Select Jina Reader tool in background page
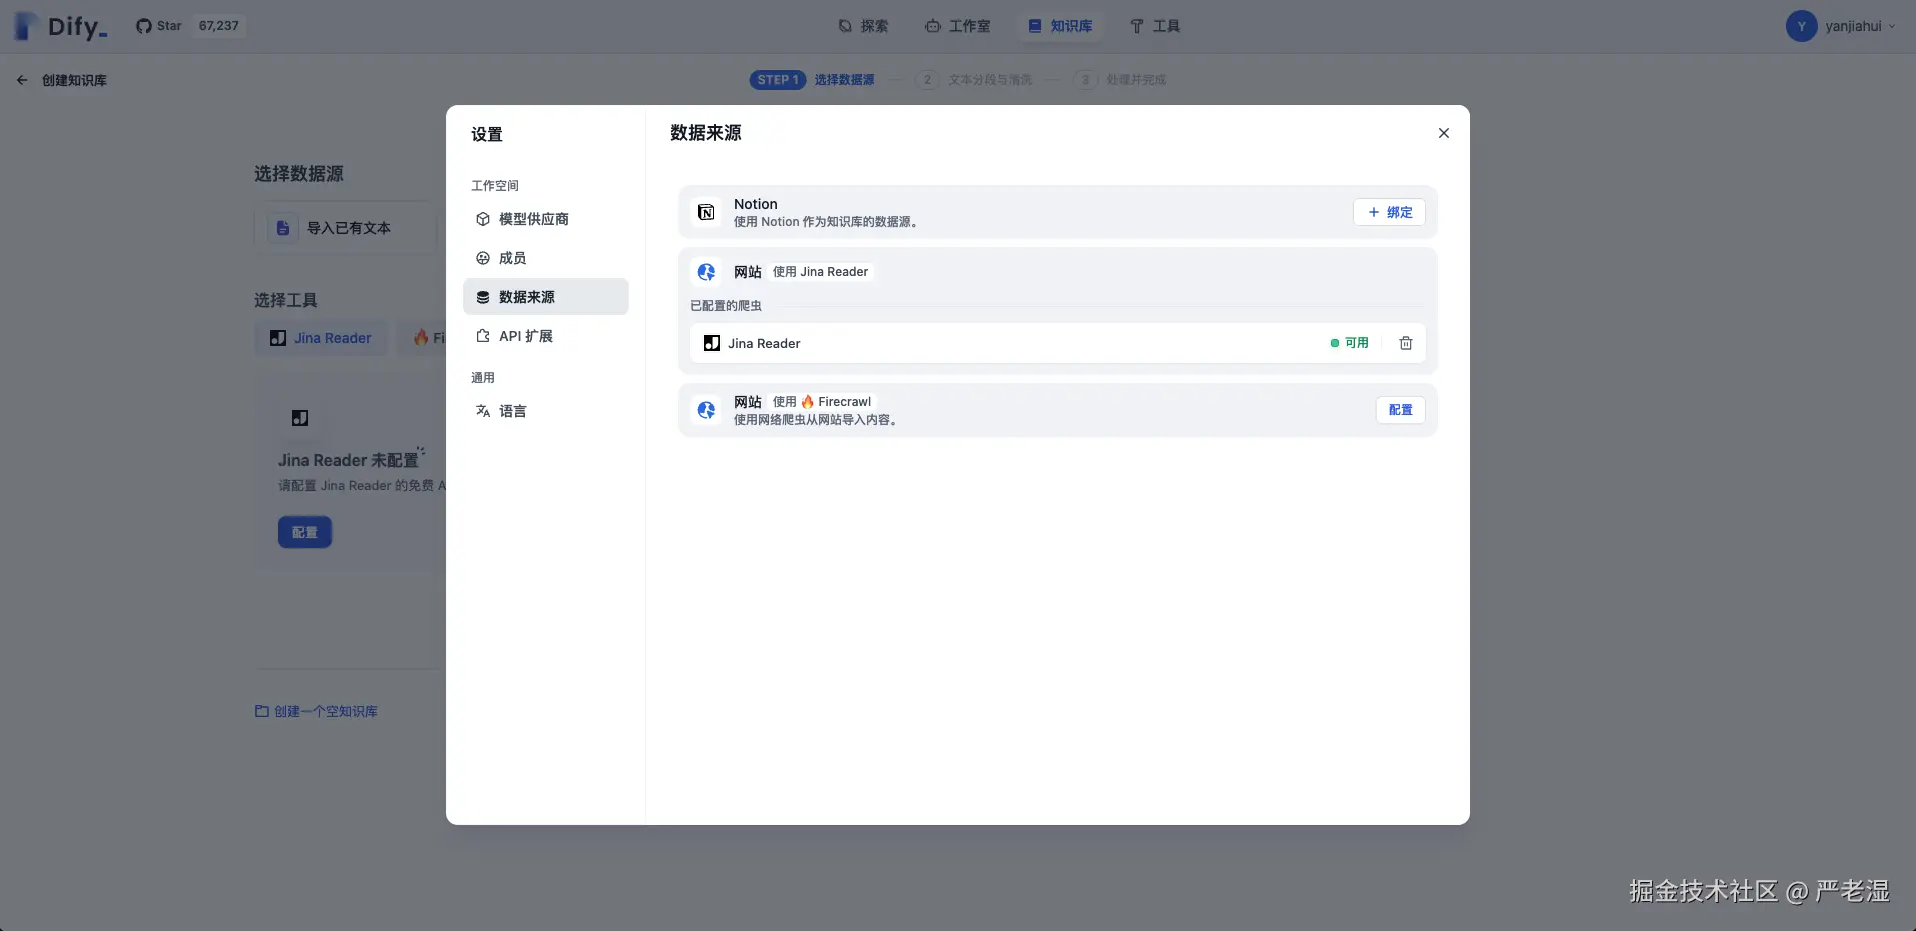Image resolution: width=1916 pixels, height=931 pixels. (321, 338)
